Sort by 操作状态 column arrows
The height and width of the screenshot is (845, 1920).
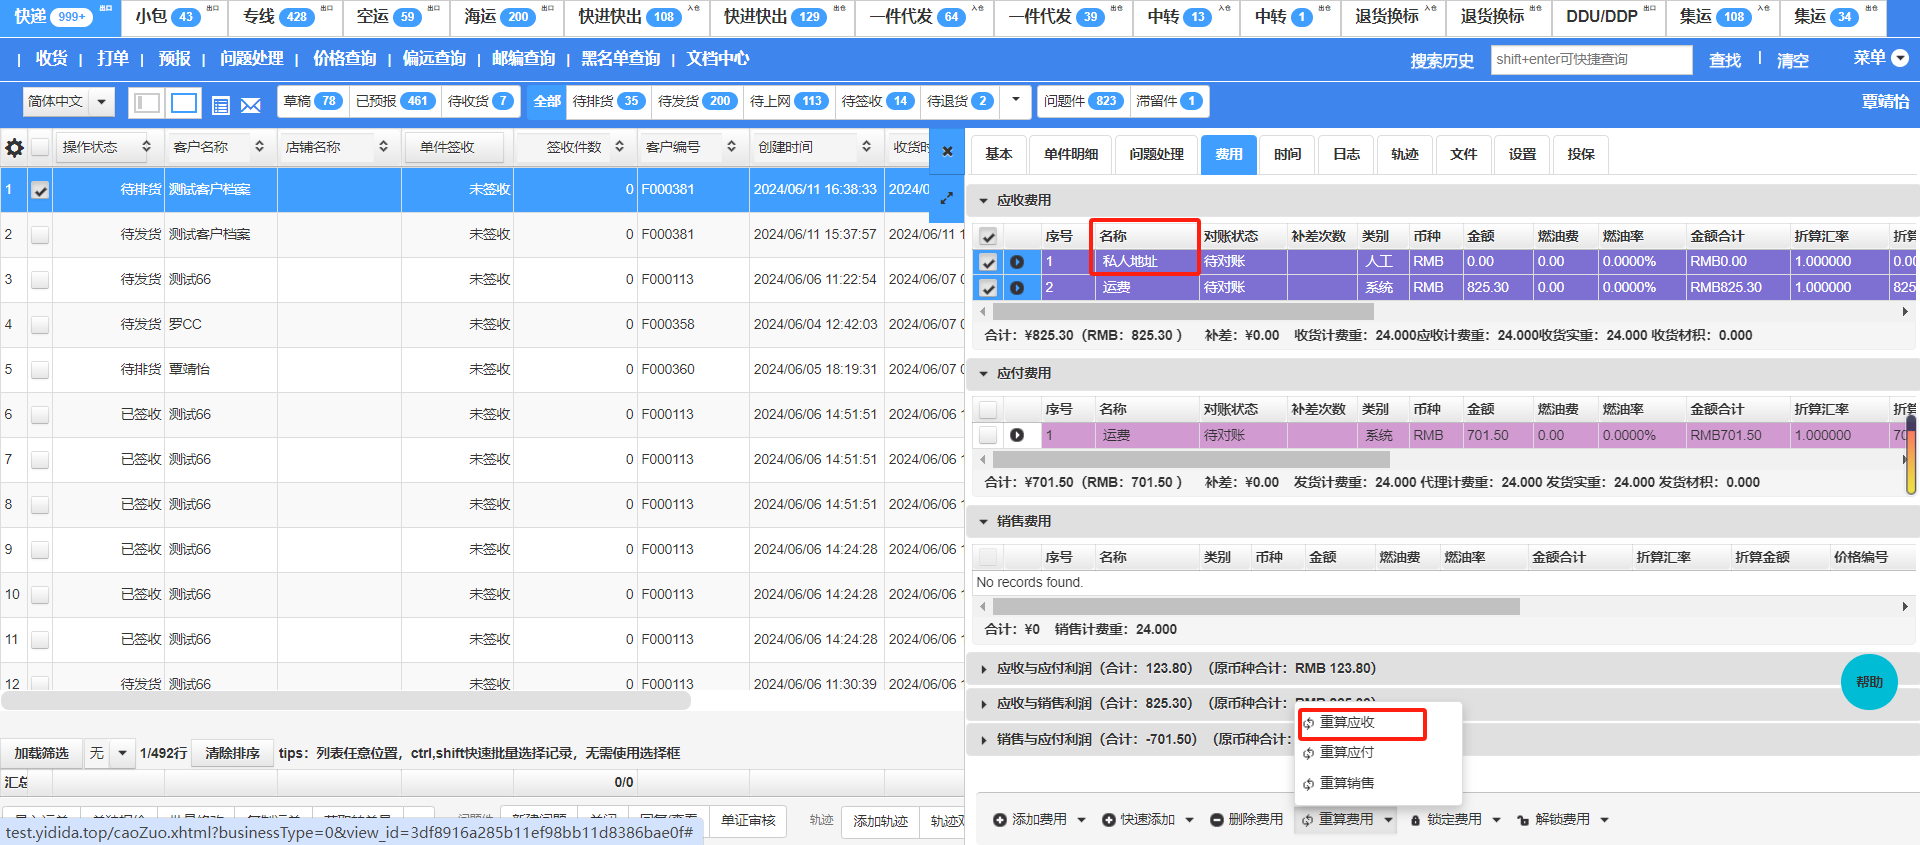(x=146, y=147)
